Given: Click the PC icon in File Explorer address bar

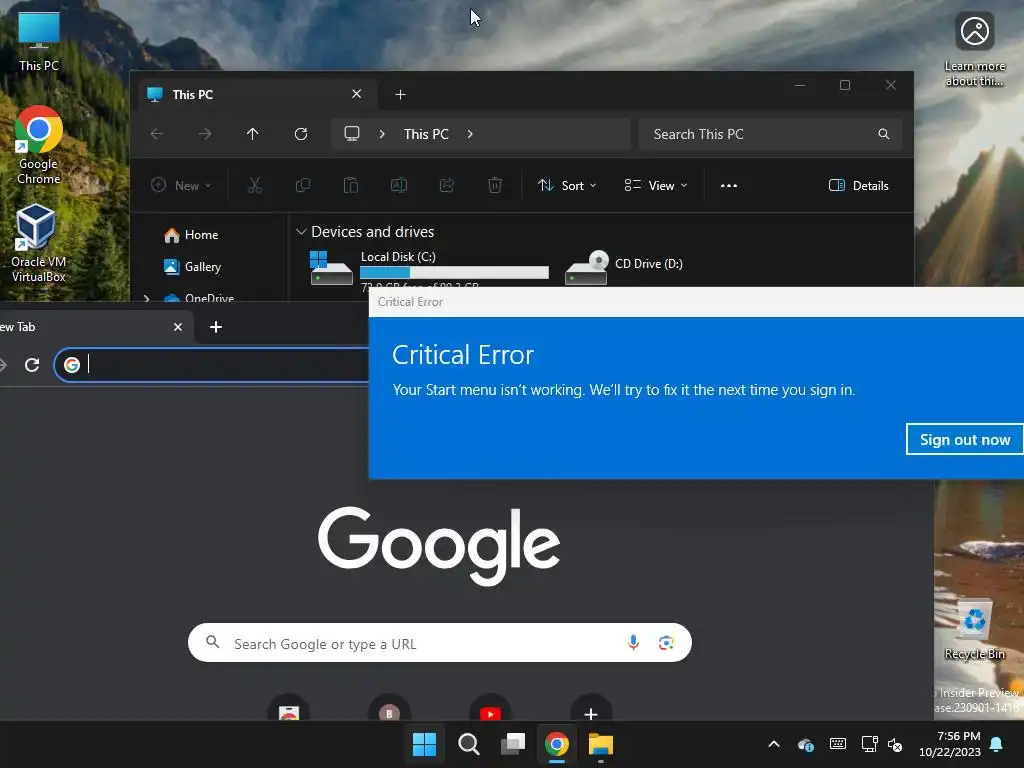Looking at the screenshot, I should click(x=352, y=134).
